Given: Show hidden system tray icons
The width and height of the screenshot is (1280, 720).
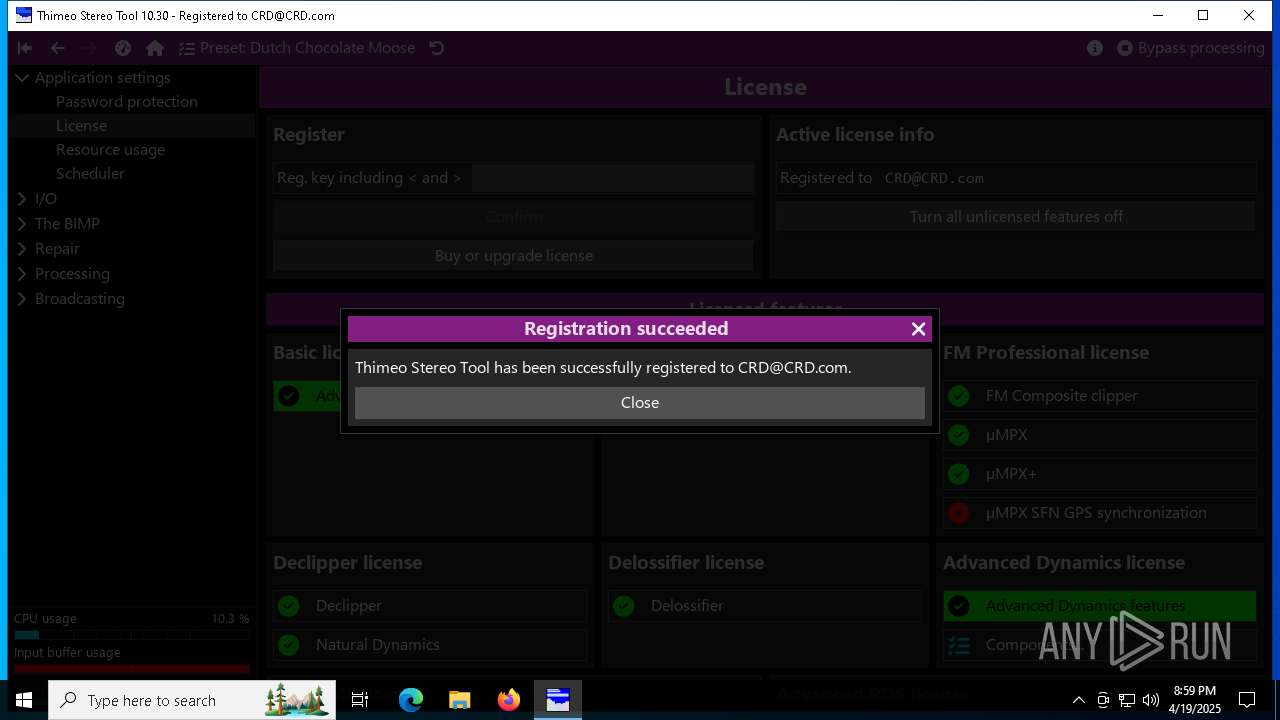Looking at the screenshot, I should pos(1078,700).
